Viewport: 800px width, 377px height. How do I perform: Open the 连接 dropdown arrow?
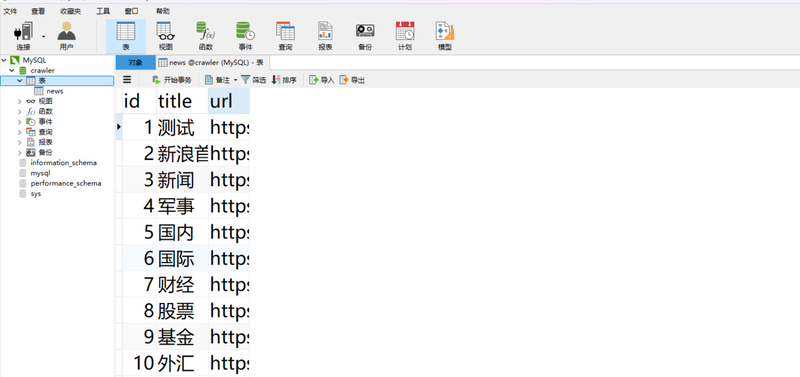click(x=43, y=37)
